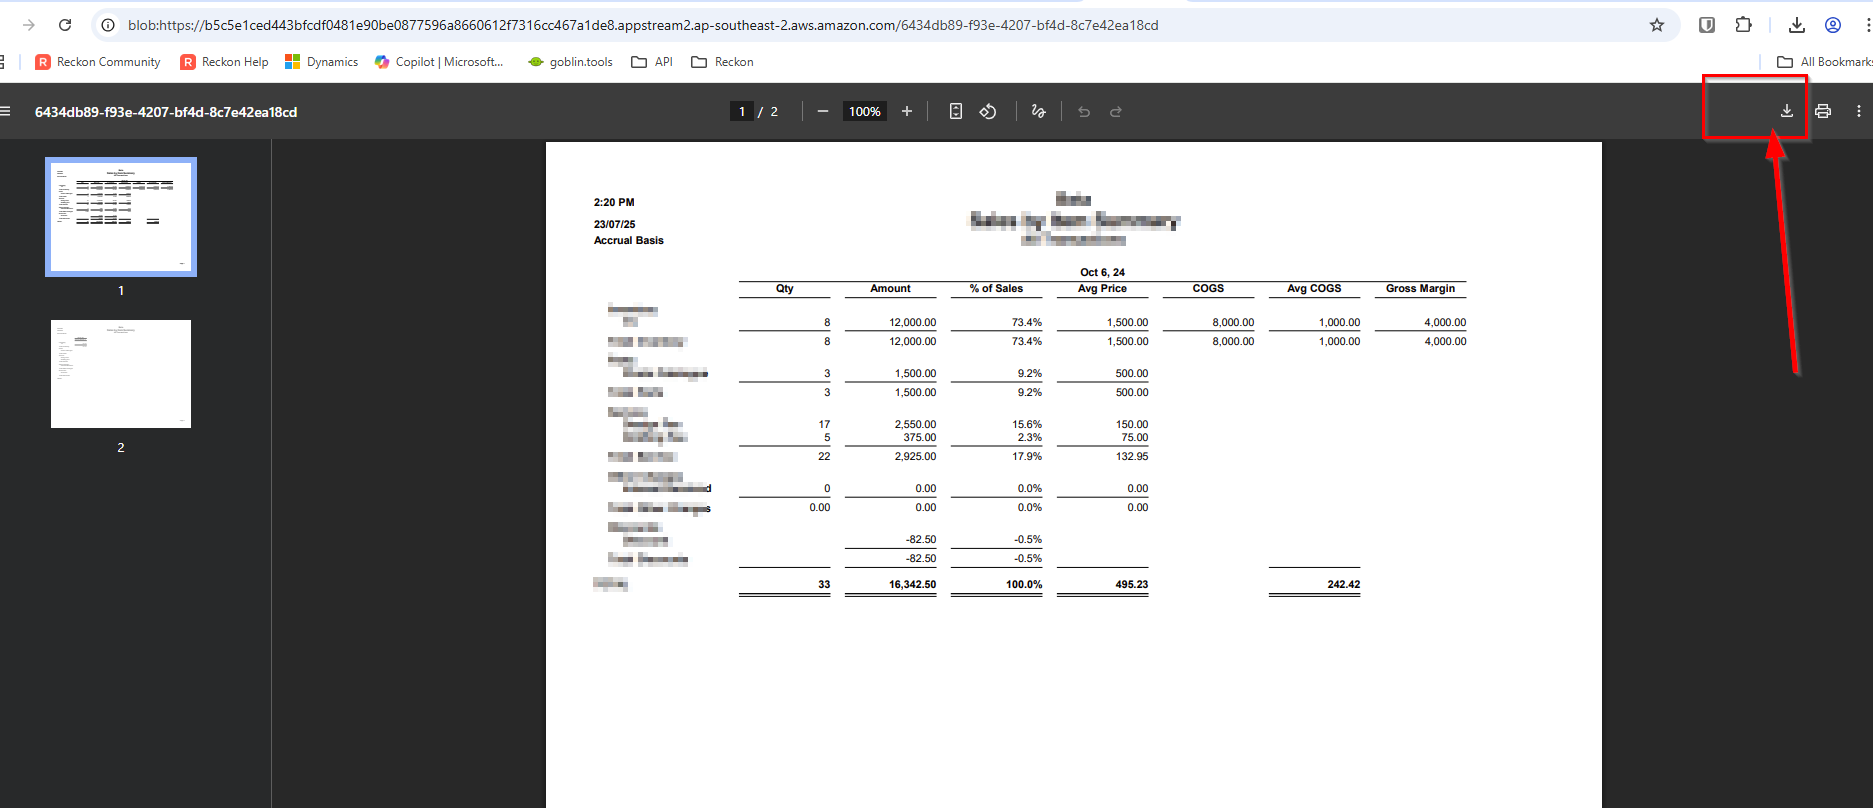This screenshot has width=1873, height=808.
Task: Open All Bookmarks folder
Action: click(x=1824, y=62)
